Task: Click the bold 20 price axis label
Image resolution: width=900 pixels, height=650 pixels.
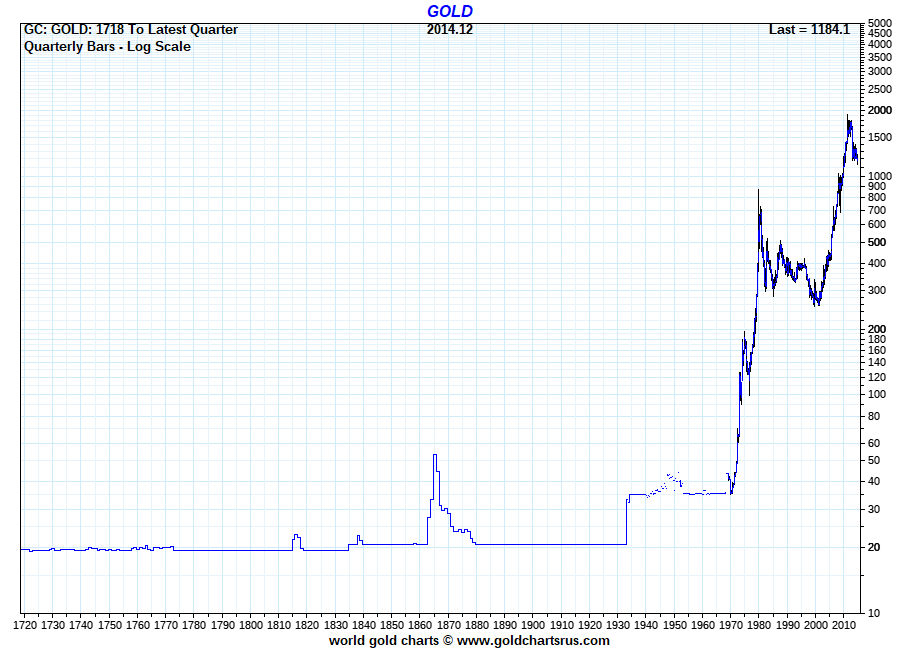Action: pyautogui.click(x=874, y=547)
